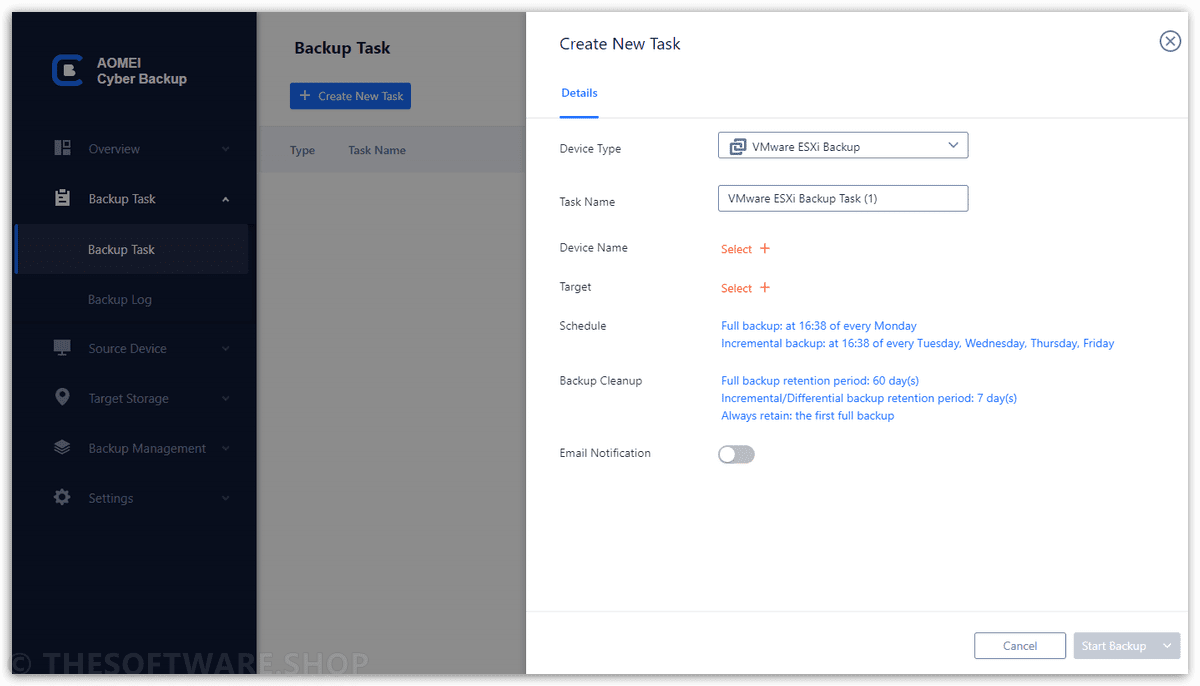Click the Type column header
The height and width of the screenshot is (686, 1200).
[302, 150]
